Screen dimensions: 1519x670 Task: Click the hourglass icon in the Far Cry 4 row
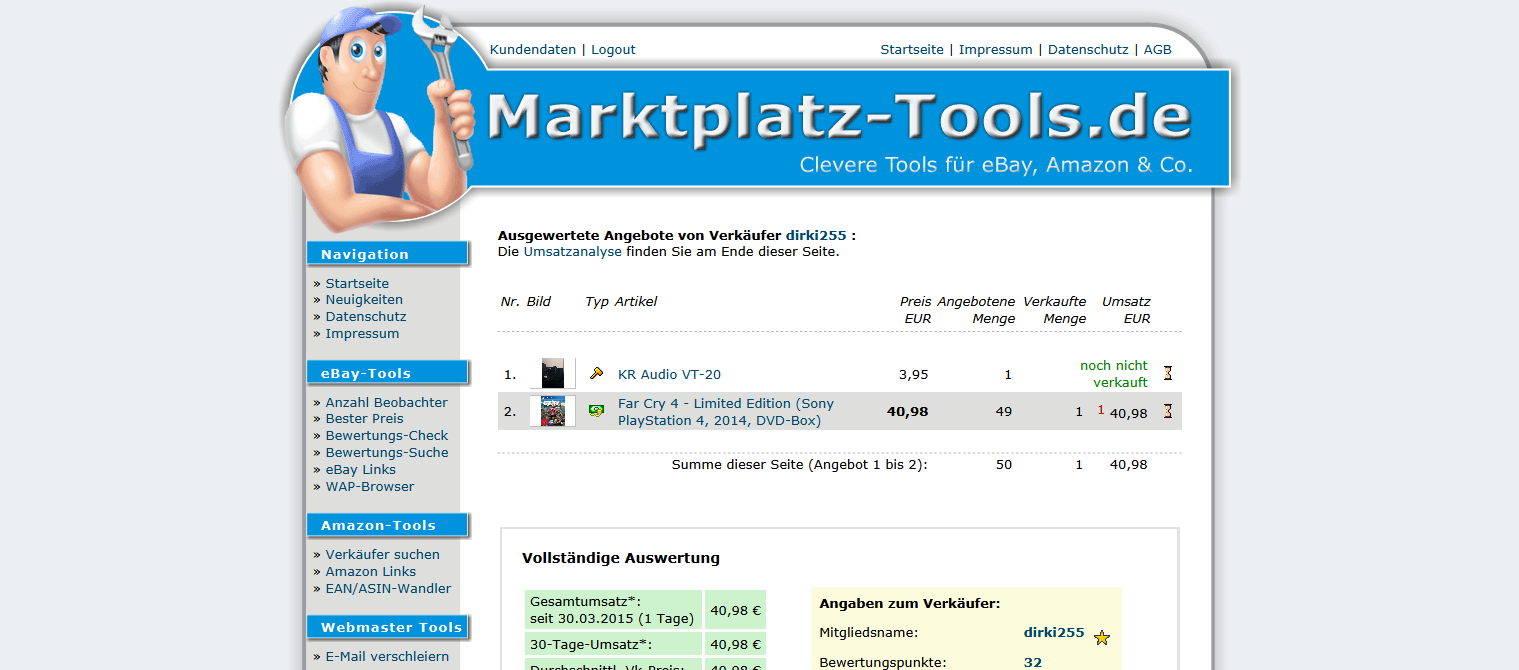coord(1167,411)
